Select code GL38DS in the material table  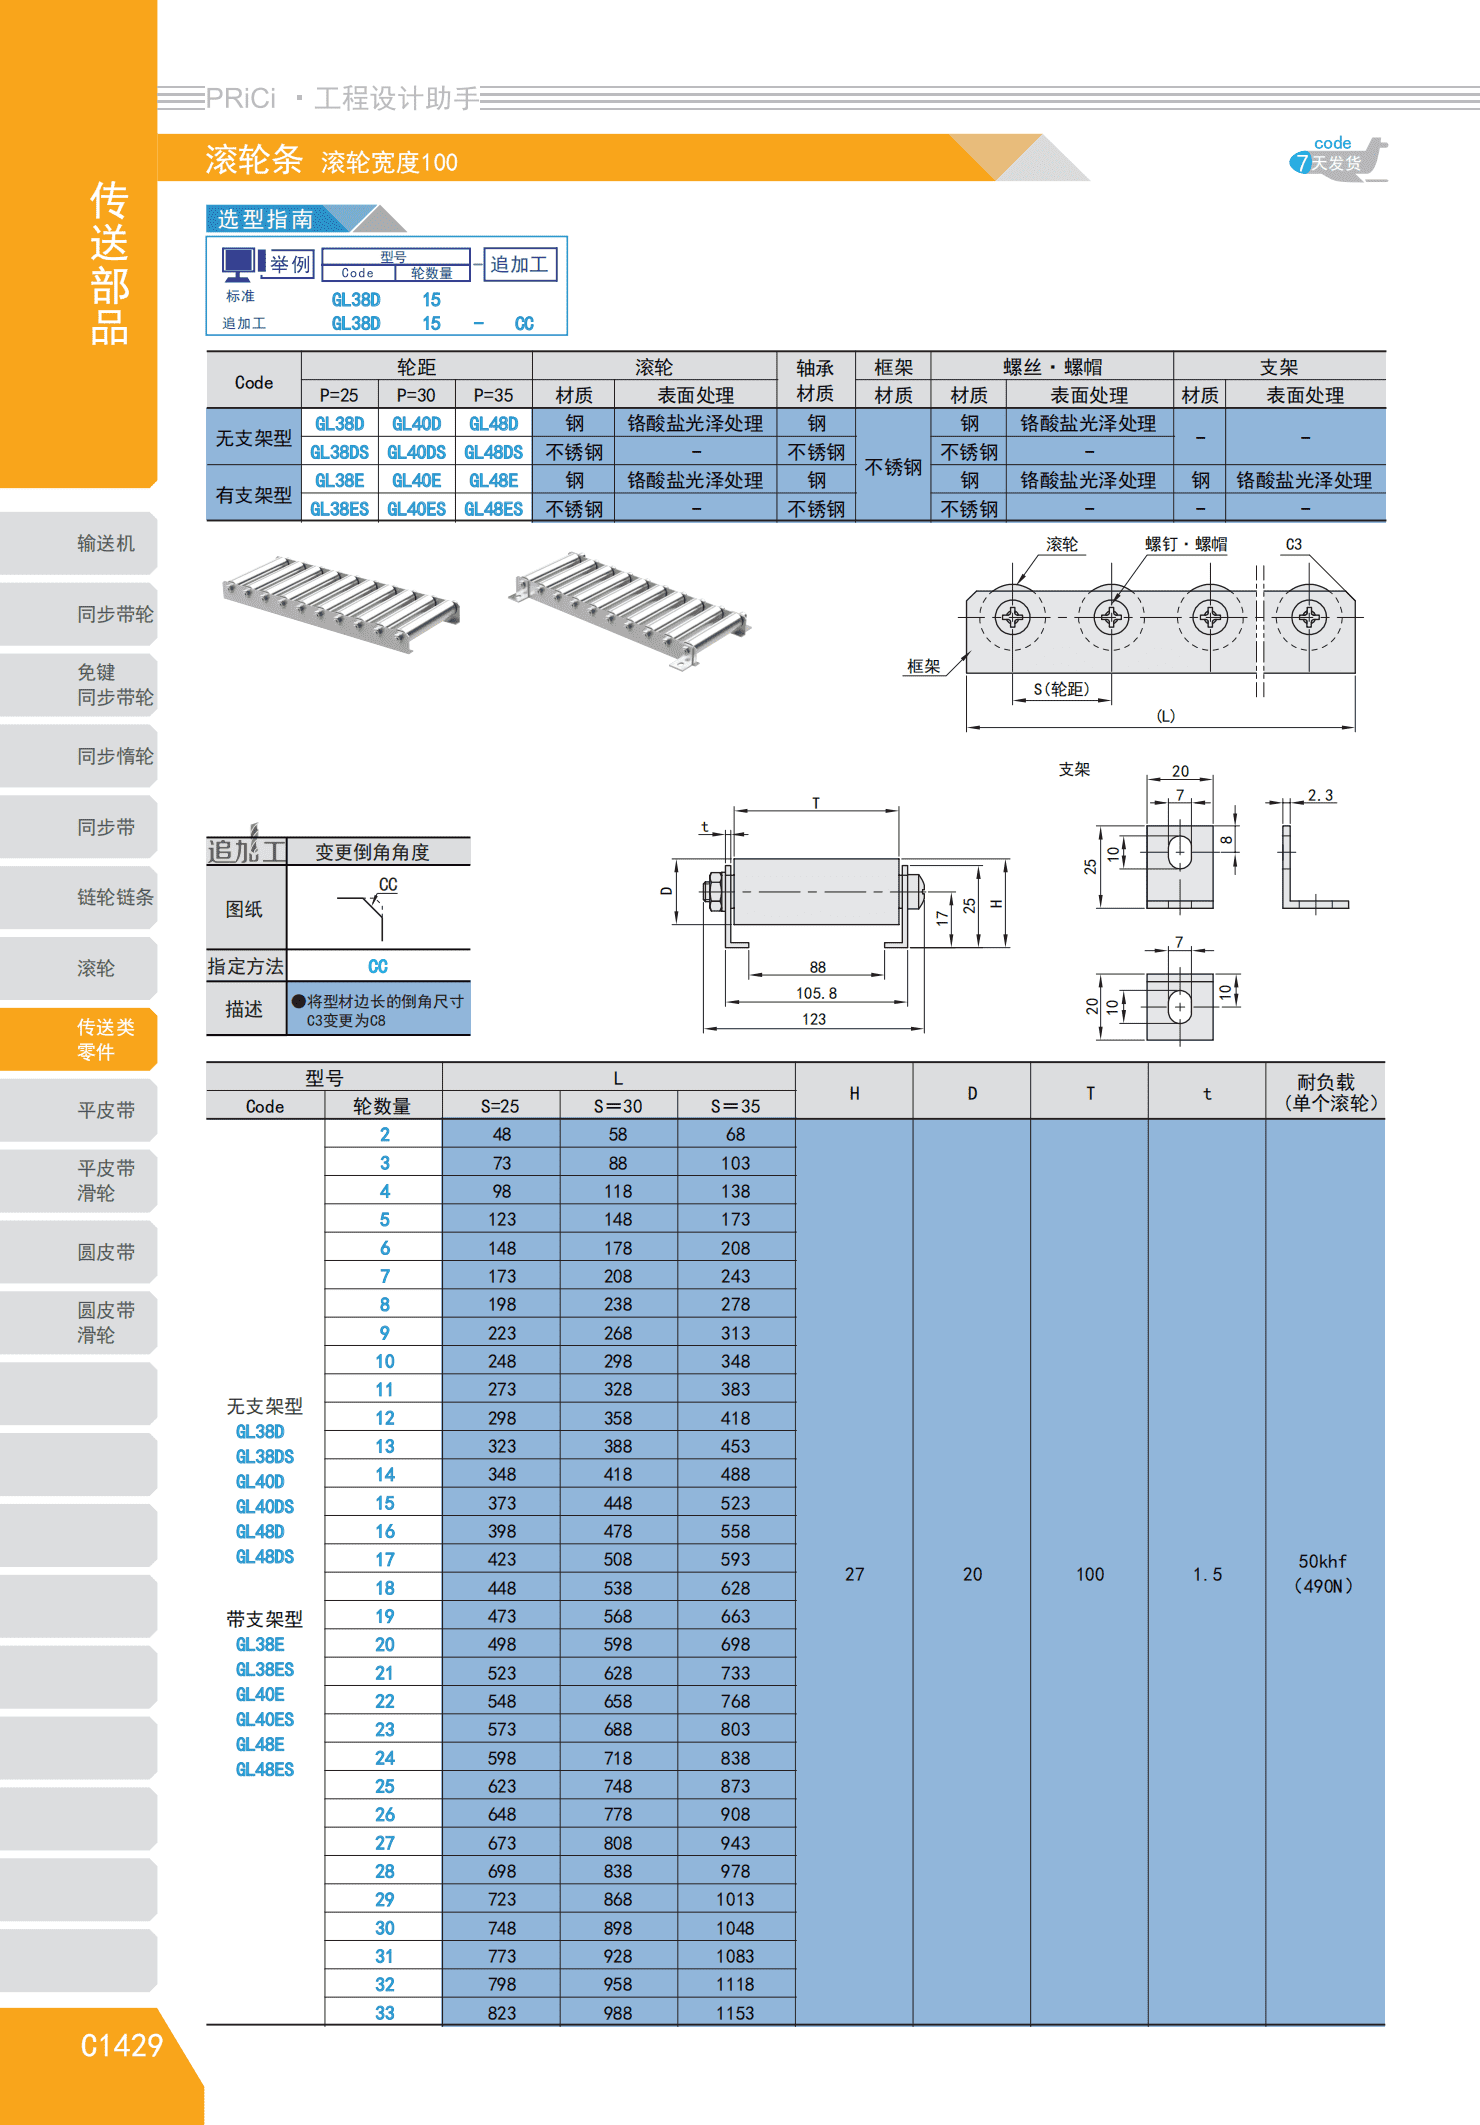(340, 452)
